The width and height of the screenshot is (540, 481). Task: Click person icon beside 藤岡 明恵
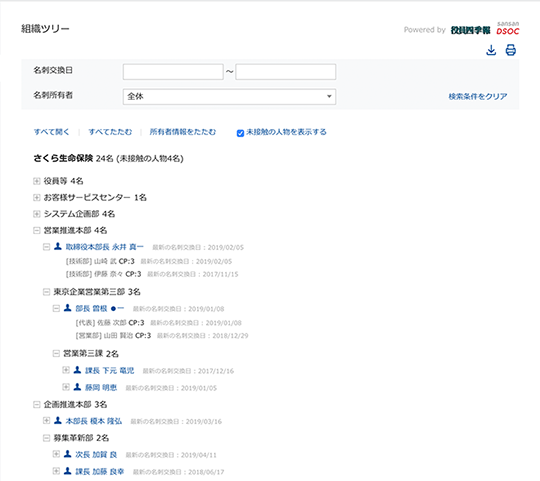point(77,387)
